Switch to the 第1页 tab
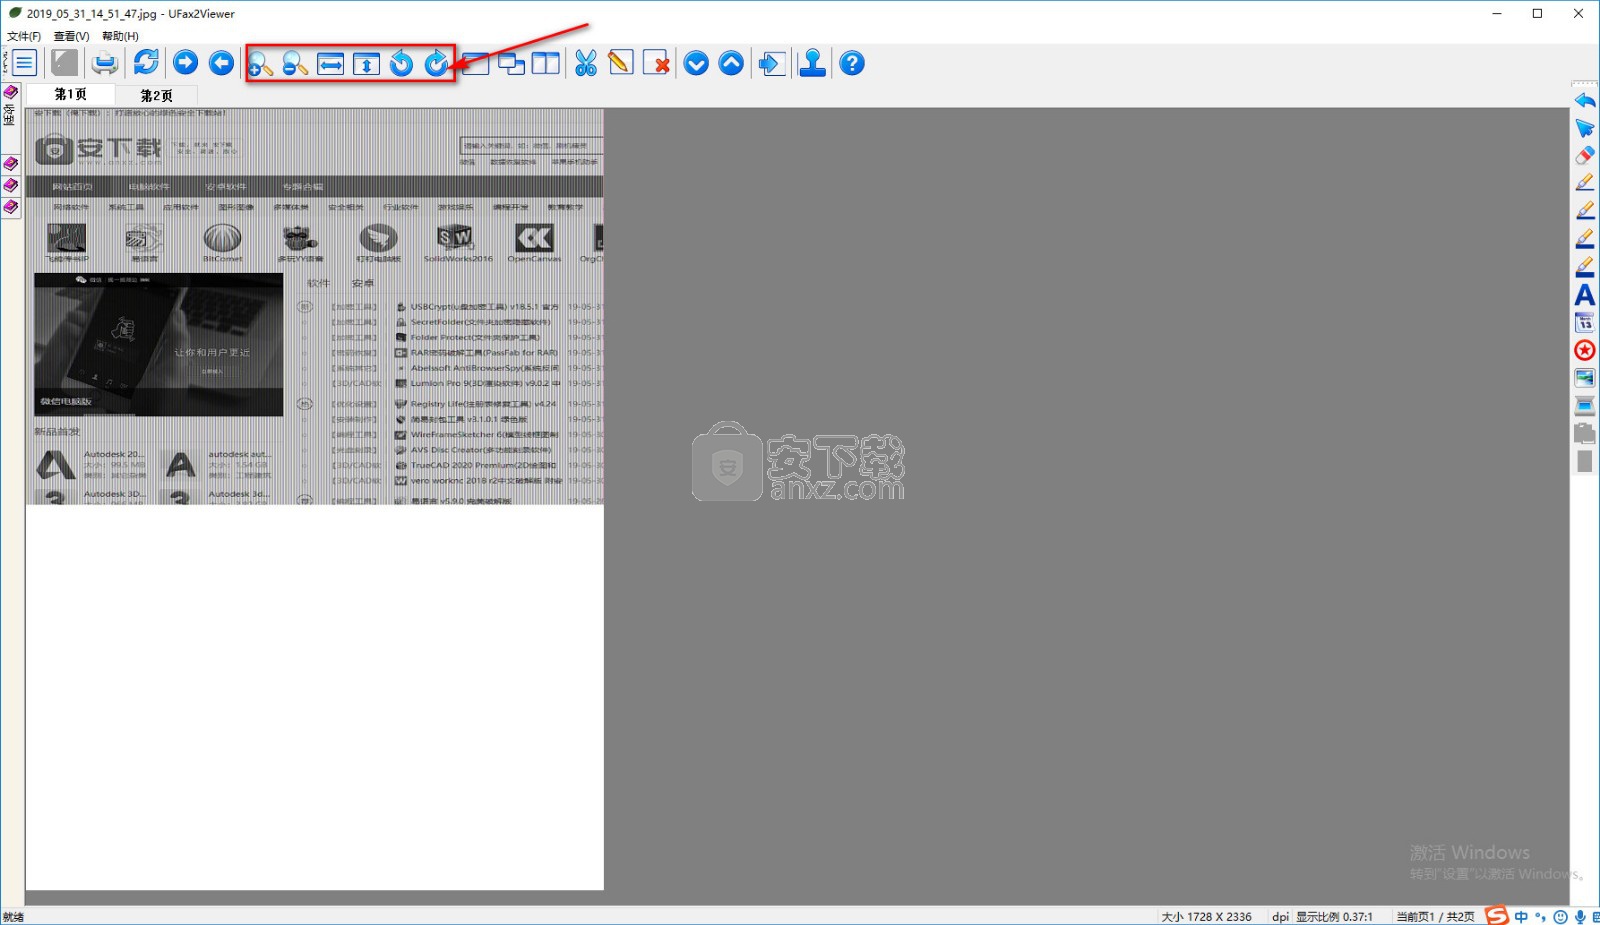 [x=70, y=94]
